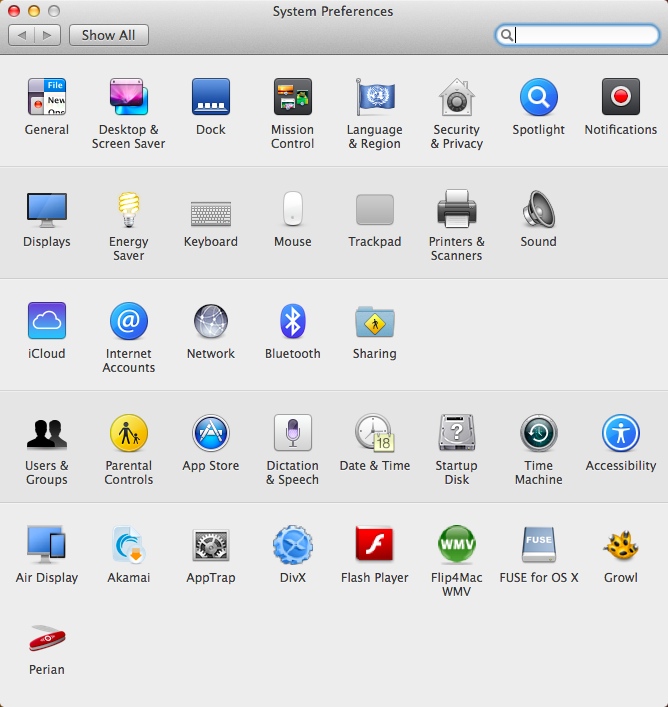Click the Mission Control icon
Viewport: 668px width, 707px height.
tap(292, 98)
